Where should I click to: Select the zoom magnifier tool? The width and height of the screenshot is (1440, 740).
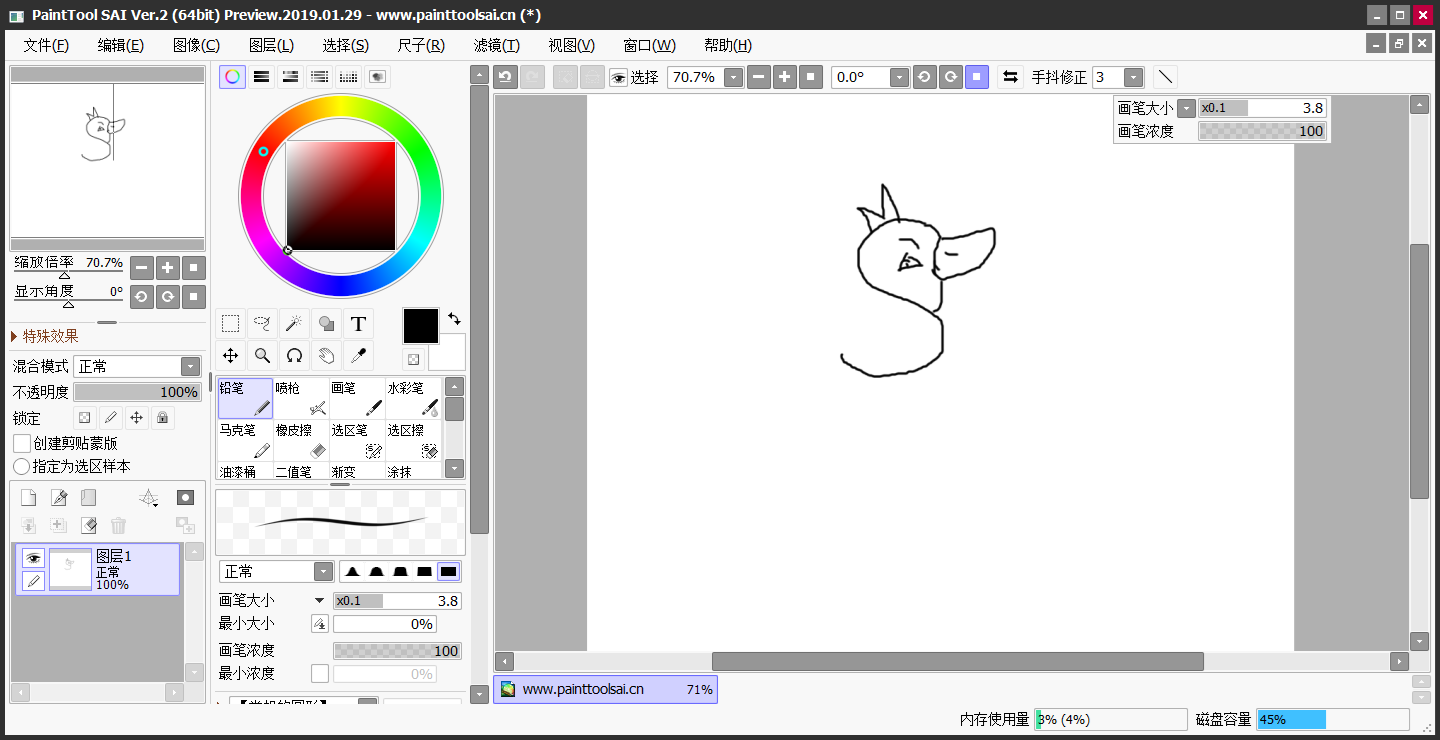[262, 355]
